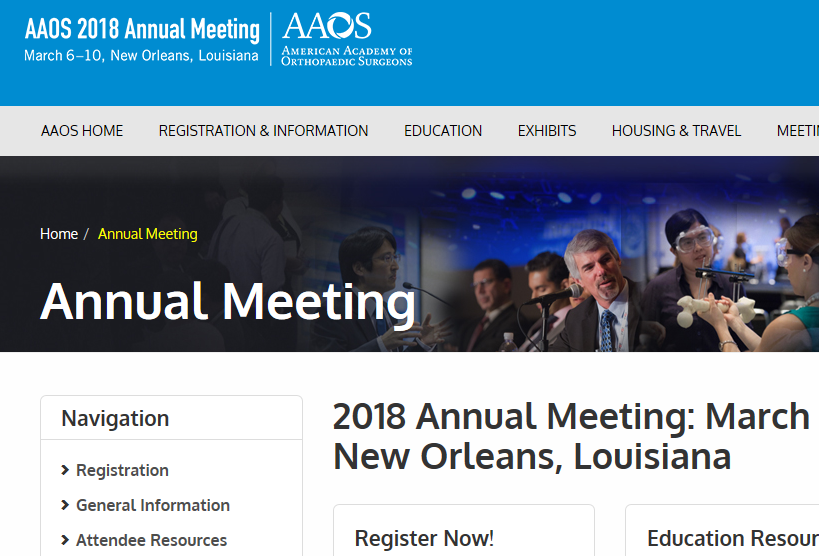Viewport: 819px width, 556px height.
Task: Expand the General Information chevron arrow
Action: 65,505
